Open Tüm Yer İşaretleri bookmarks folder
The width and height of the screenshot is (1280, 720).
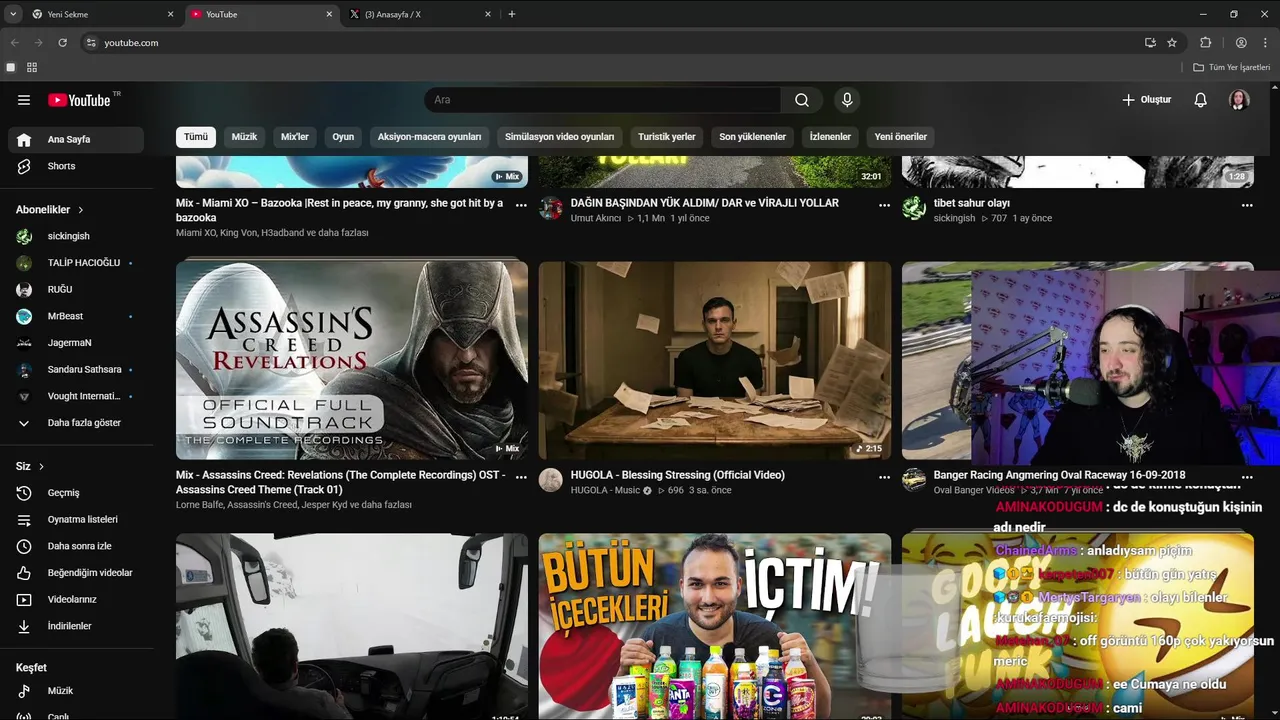(x=1231, y=67)
